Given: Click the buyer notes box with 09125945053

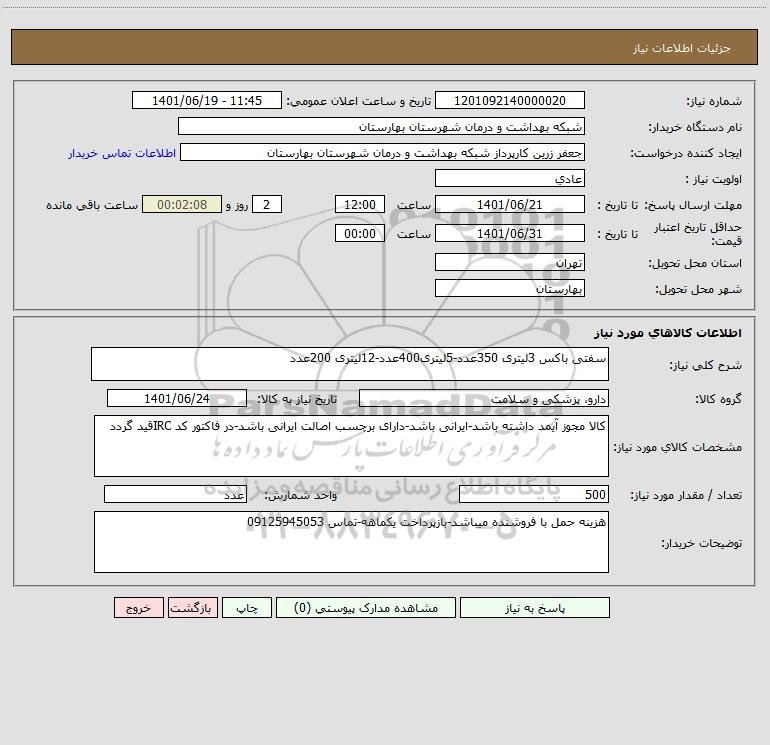Looking at the screenshot, I should 351,542.
